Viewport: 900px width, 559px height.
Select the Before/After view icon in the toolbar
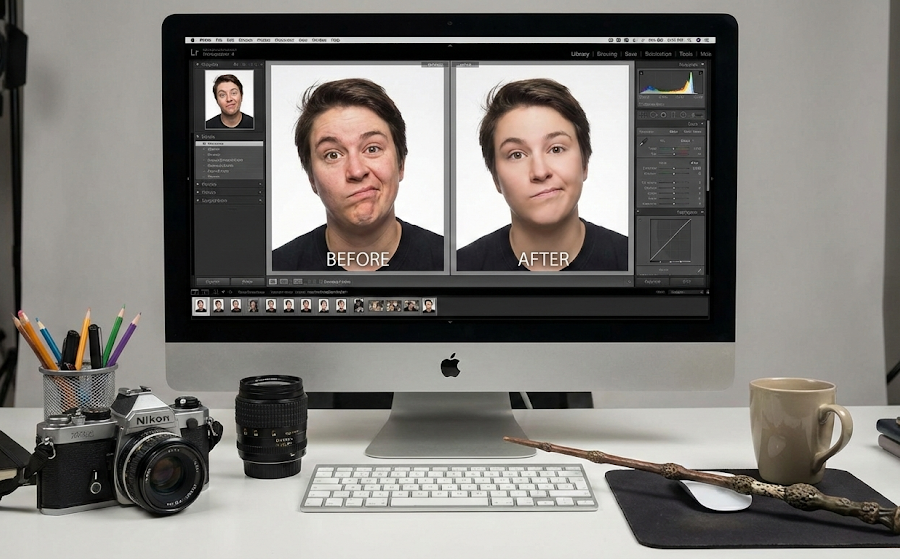(x=284, y=281)
